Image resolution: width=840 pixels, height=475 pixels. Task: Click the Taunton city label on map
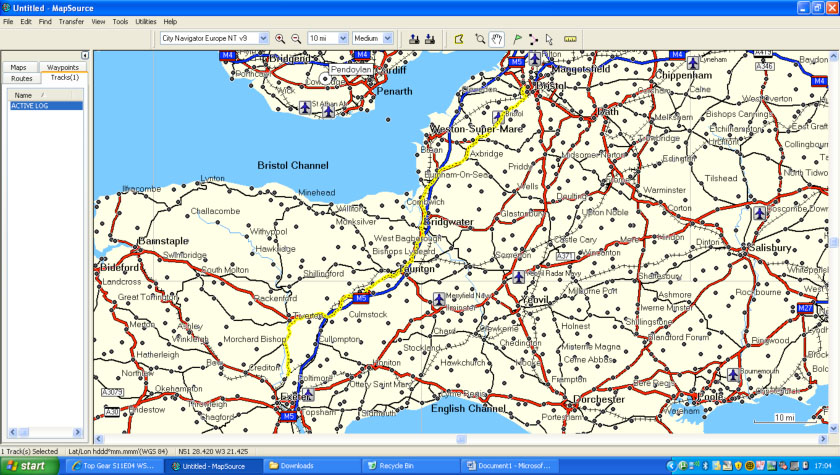coord(417,269)
